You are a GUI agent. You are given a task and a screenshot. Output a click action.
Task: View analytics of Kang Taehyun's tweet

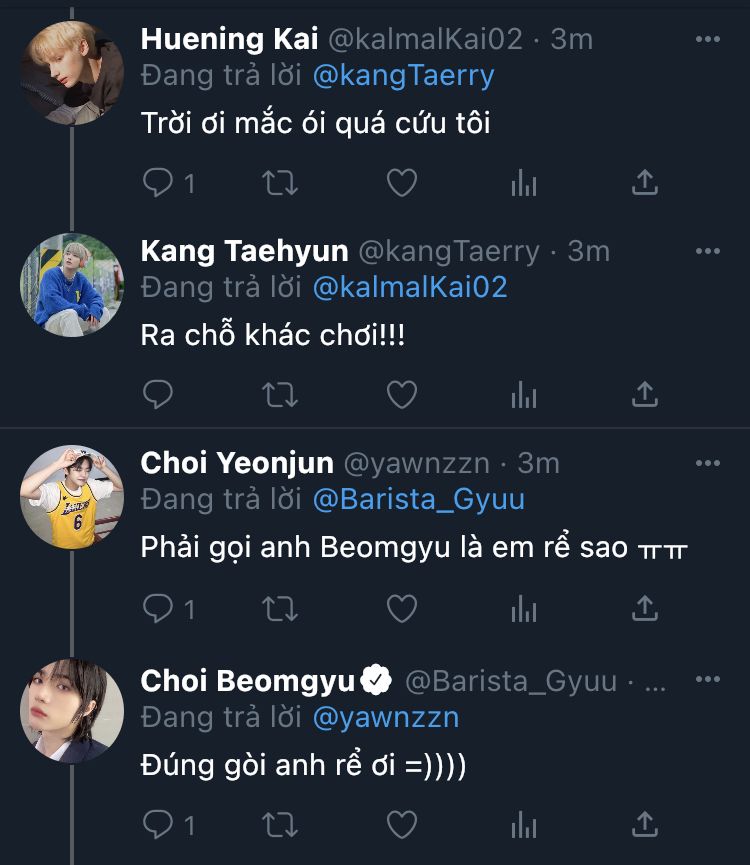tap(524, 395)
